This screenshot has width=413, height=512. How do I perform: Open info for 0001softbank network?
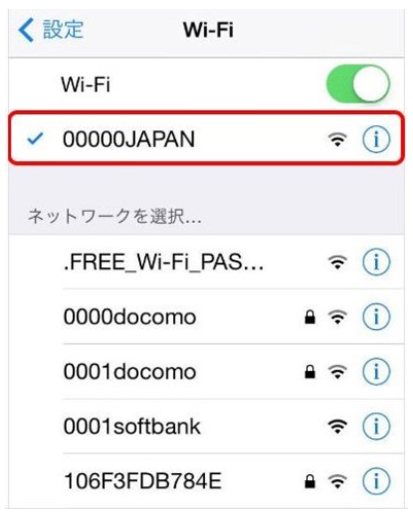376,426
